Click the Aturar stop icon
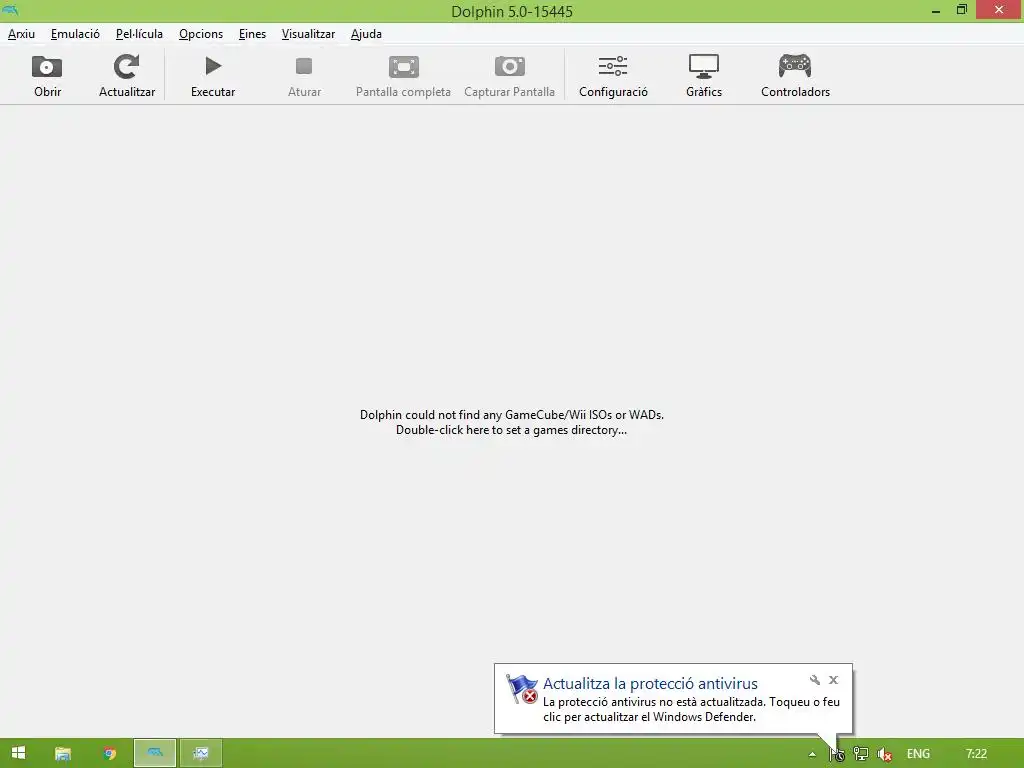 (x=304, y=66)
